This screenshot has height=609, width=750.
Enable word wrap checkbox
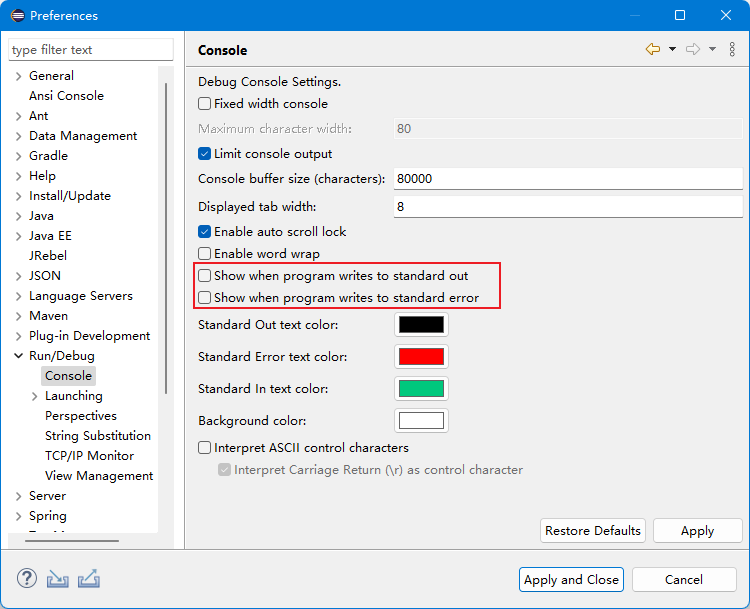click(x=205, y=254)
